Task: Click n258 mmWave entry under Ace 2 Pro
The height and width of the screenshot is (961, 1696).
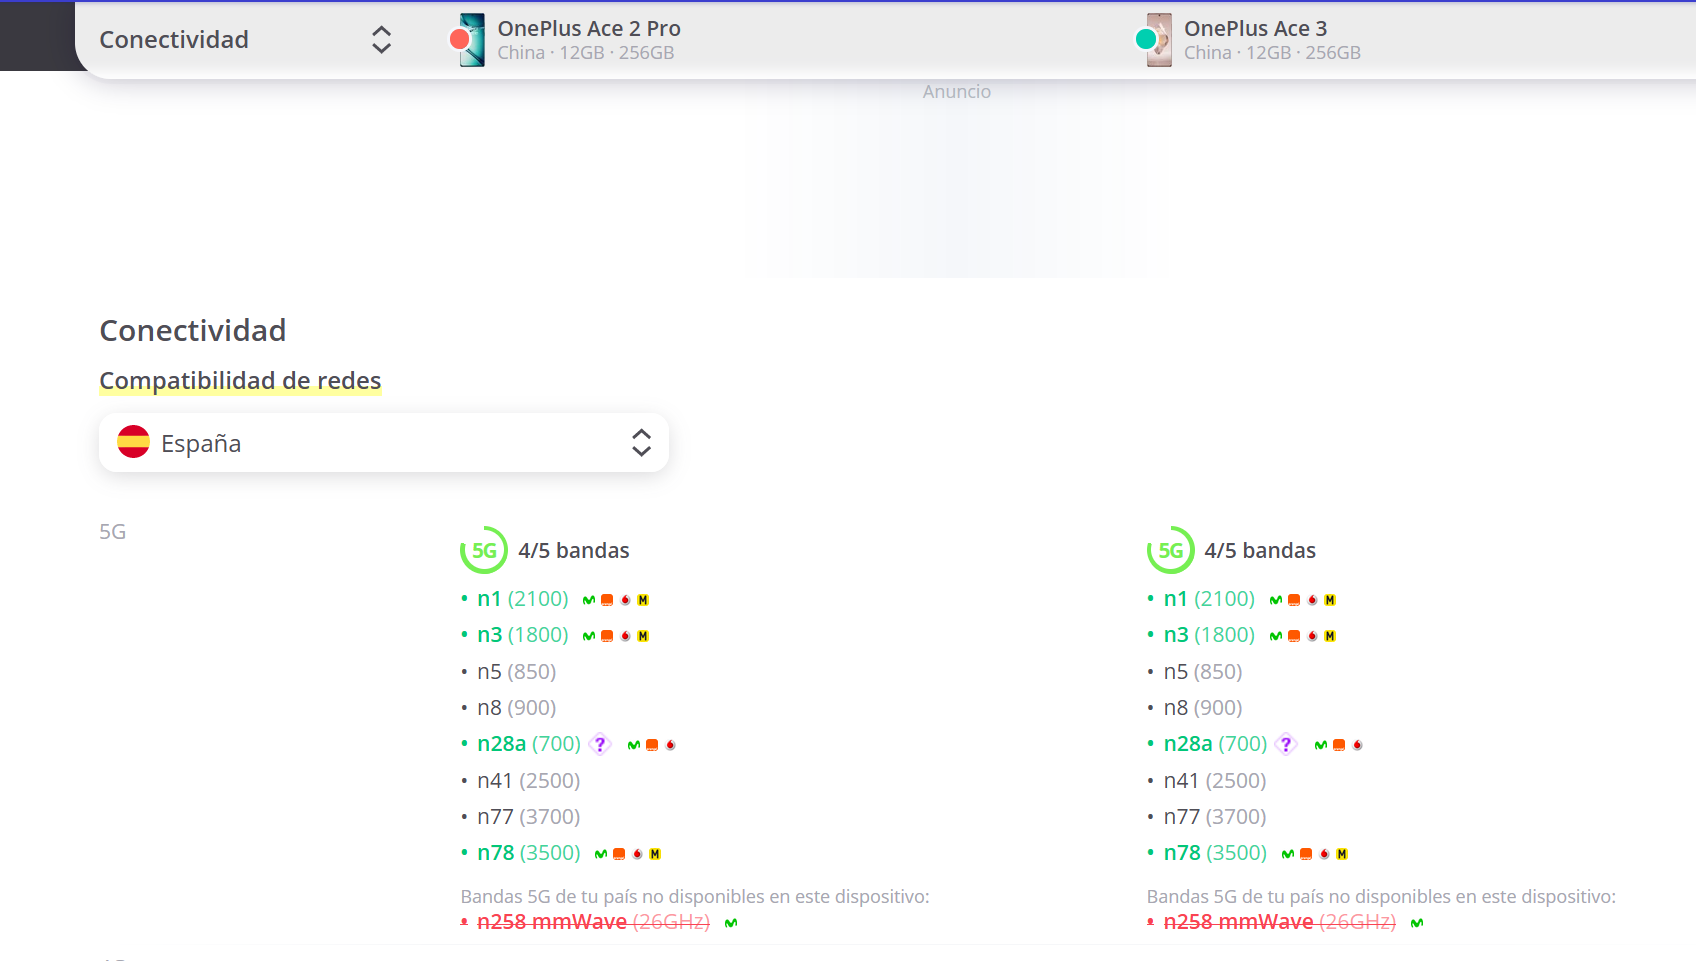Action: tap(593, 922)
